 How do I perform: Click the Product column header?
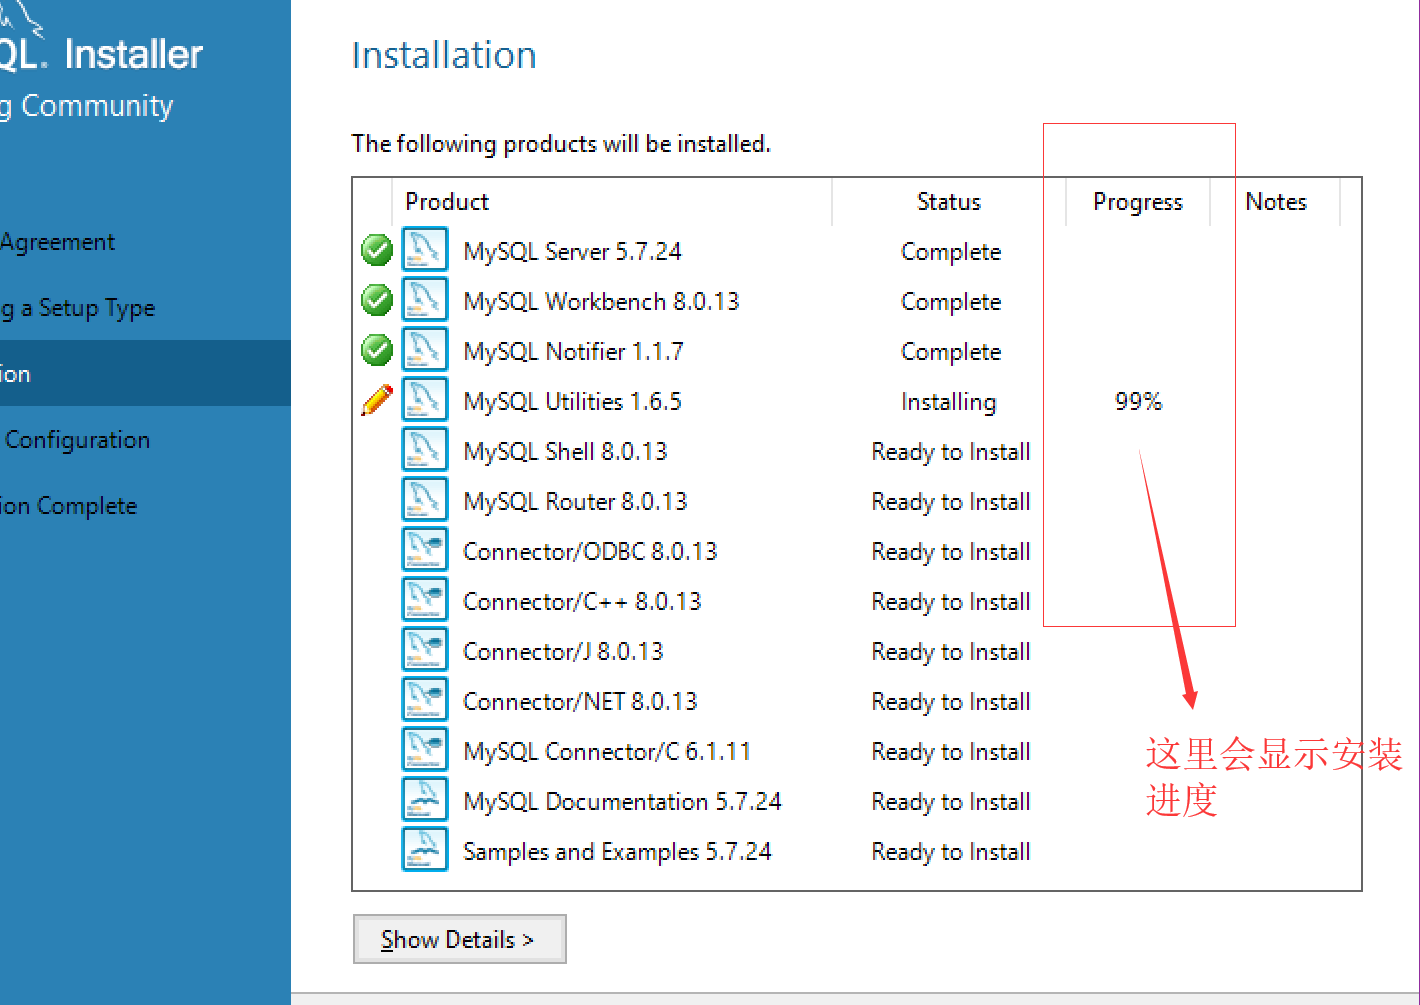(x=447, y=202)
